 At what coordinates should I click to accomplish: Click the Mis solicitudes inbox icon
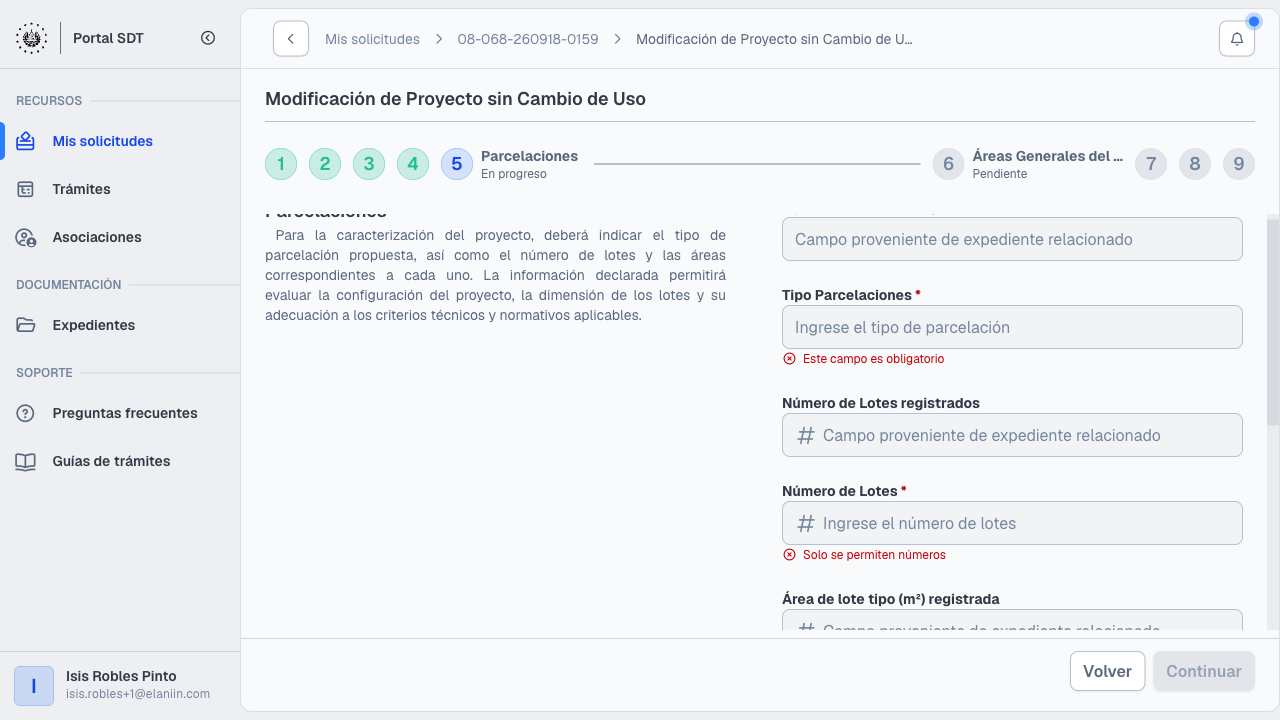point(26,141)
